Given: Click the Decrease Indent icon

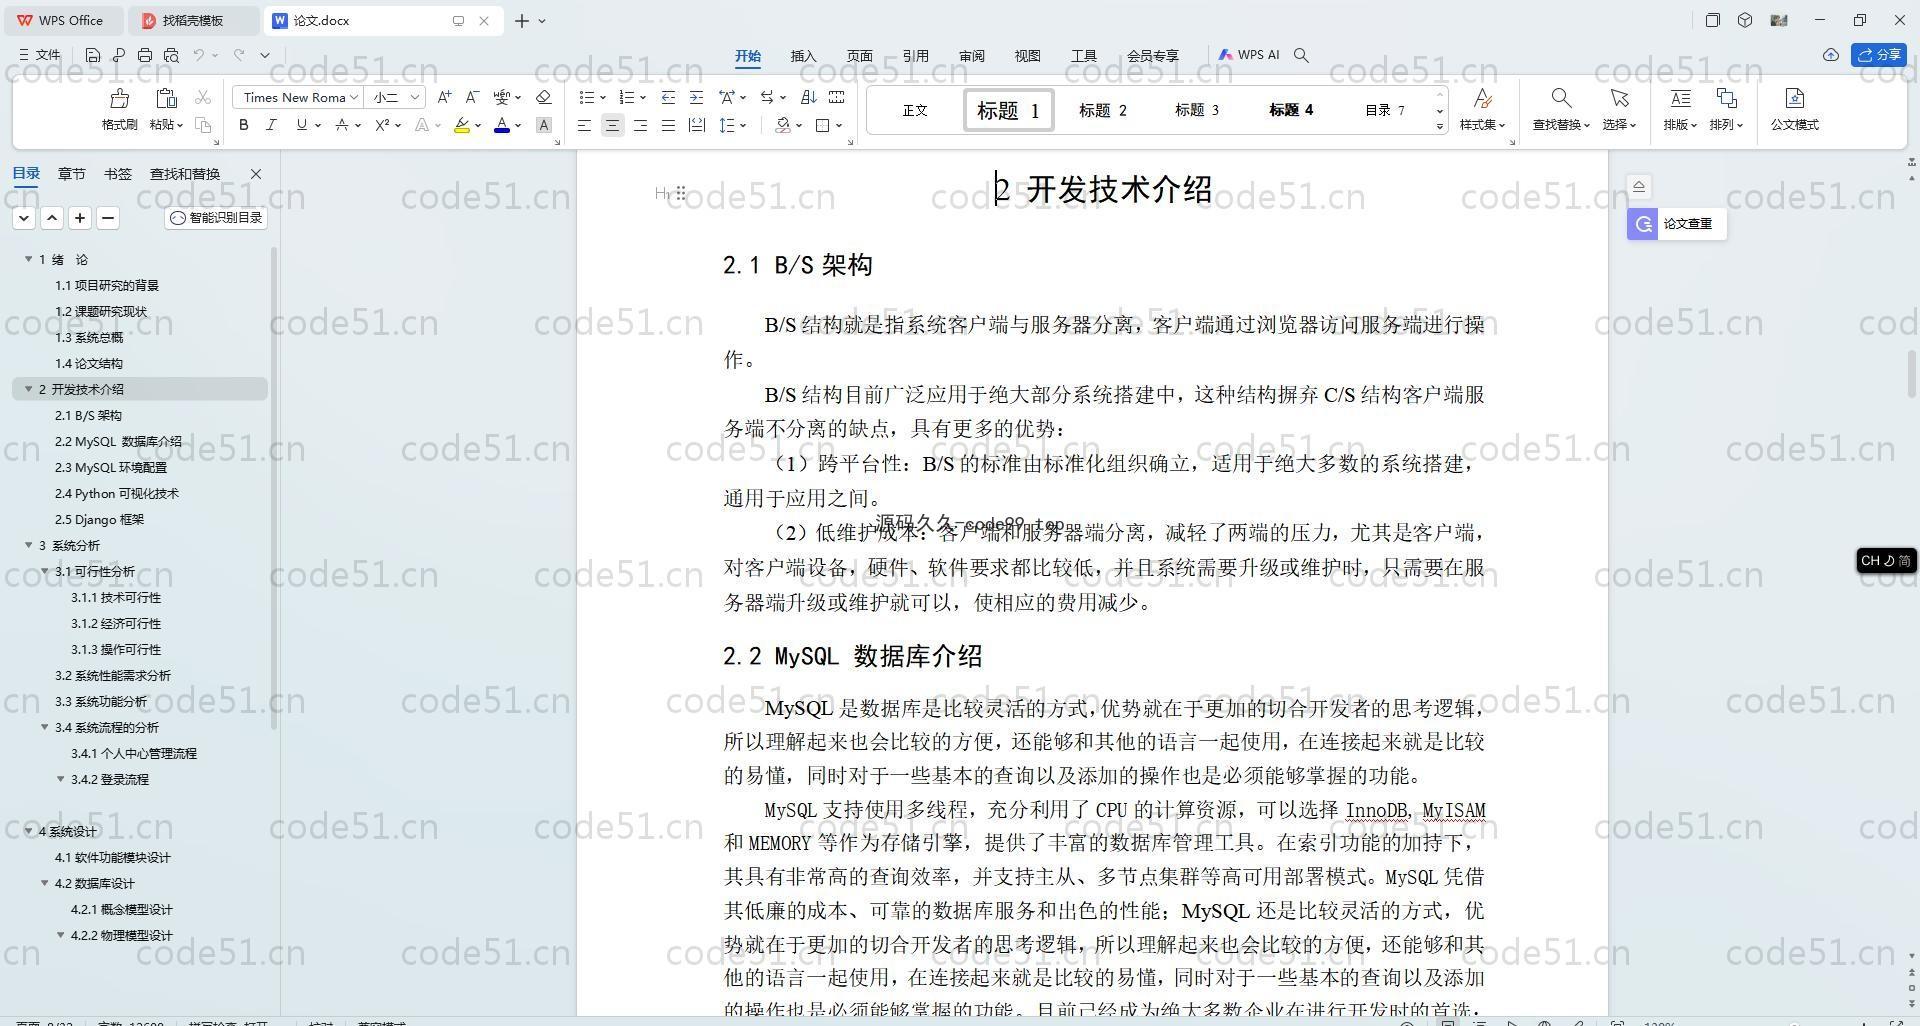Looking at the screenshot, I should point(668,97).
